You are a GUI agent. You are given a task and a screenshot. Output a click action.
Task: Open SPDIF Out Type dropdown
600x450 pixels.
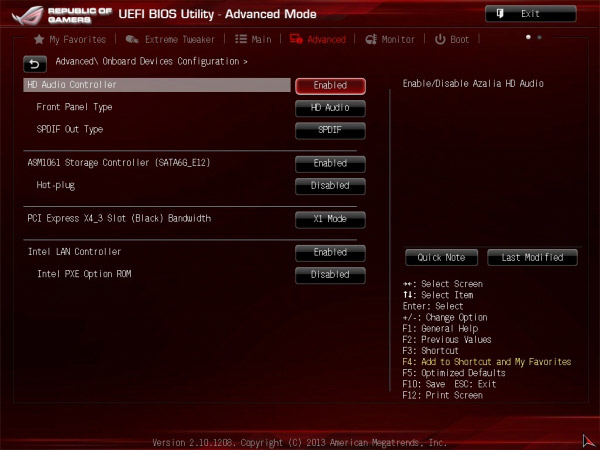[330, 130]
